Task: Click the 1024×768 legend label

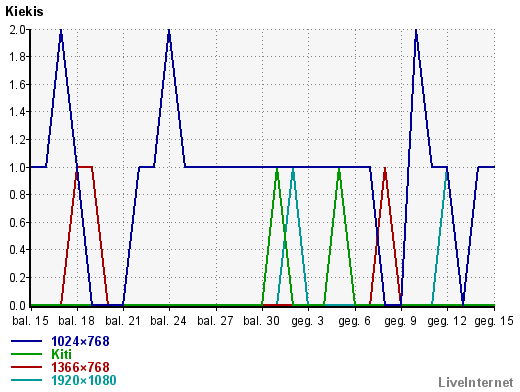Action: click(x=80, y=341)
